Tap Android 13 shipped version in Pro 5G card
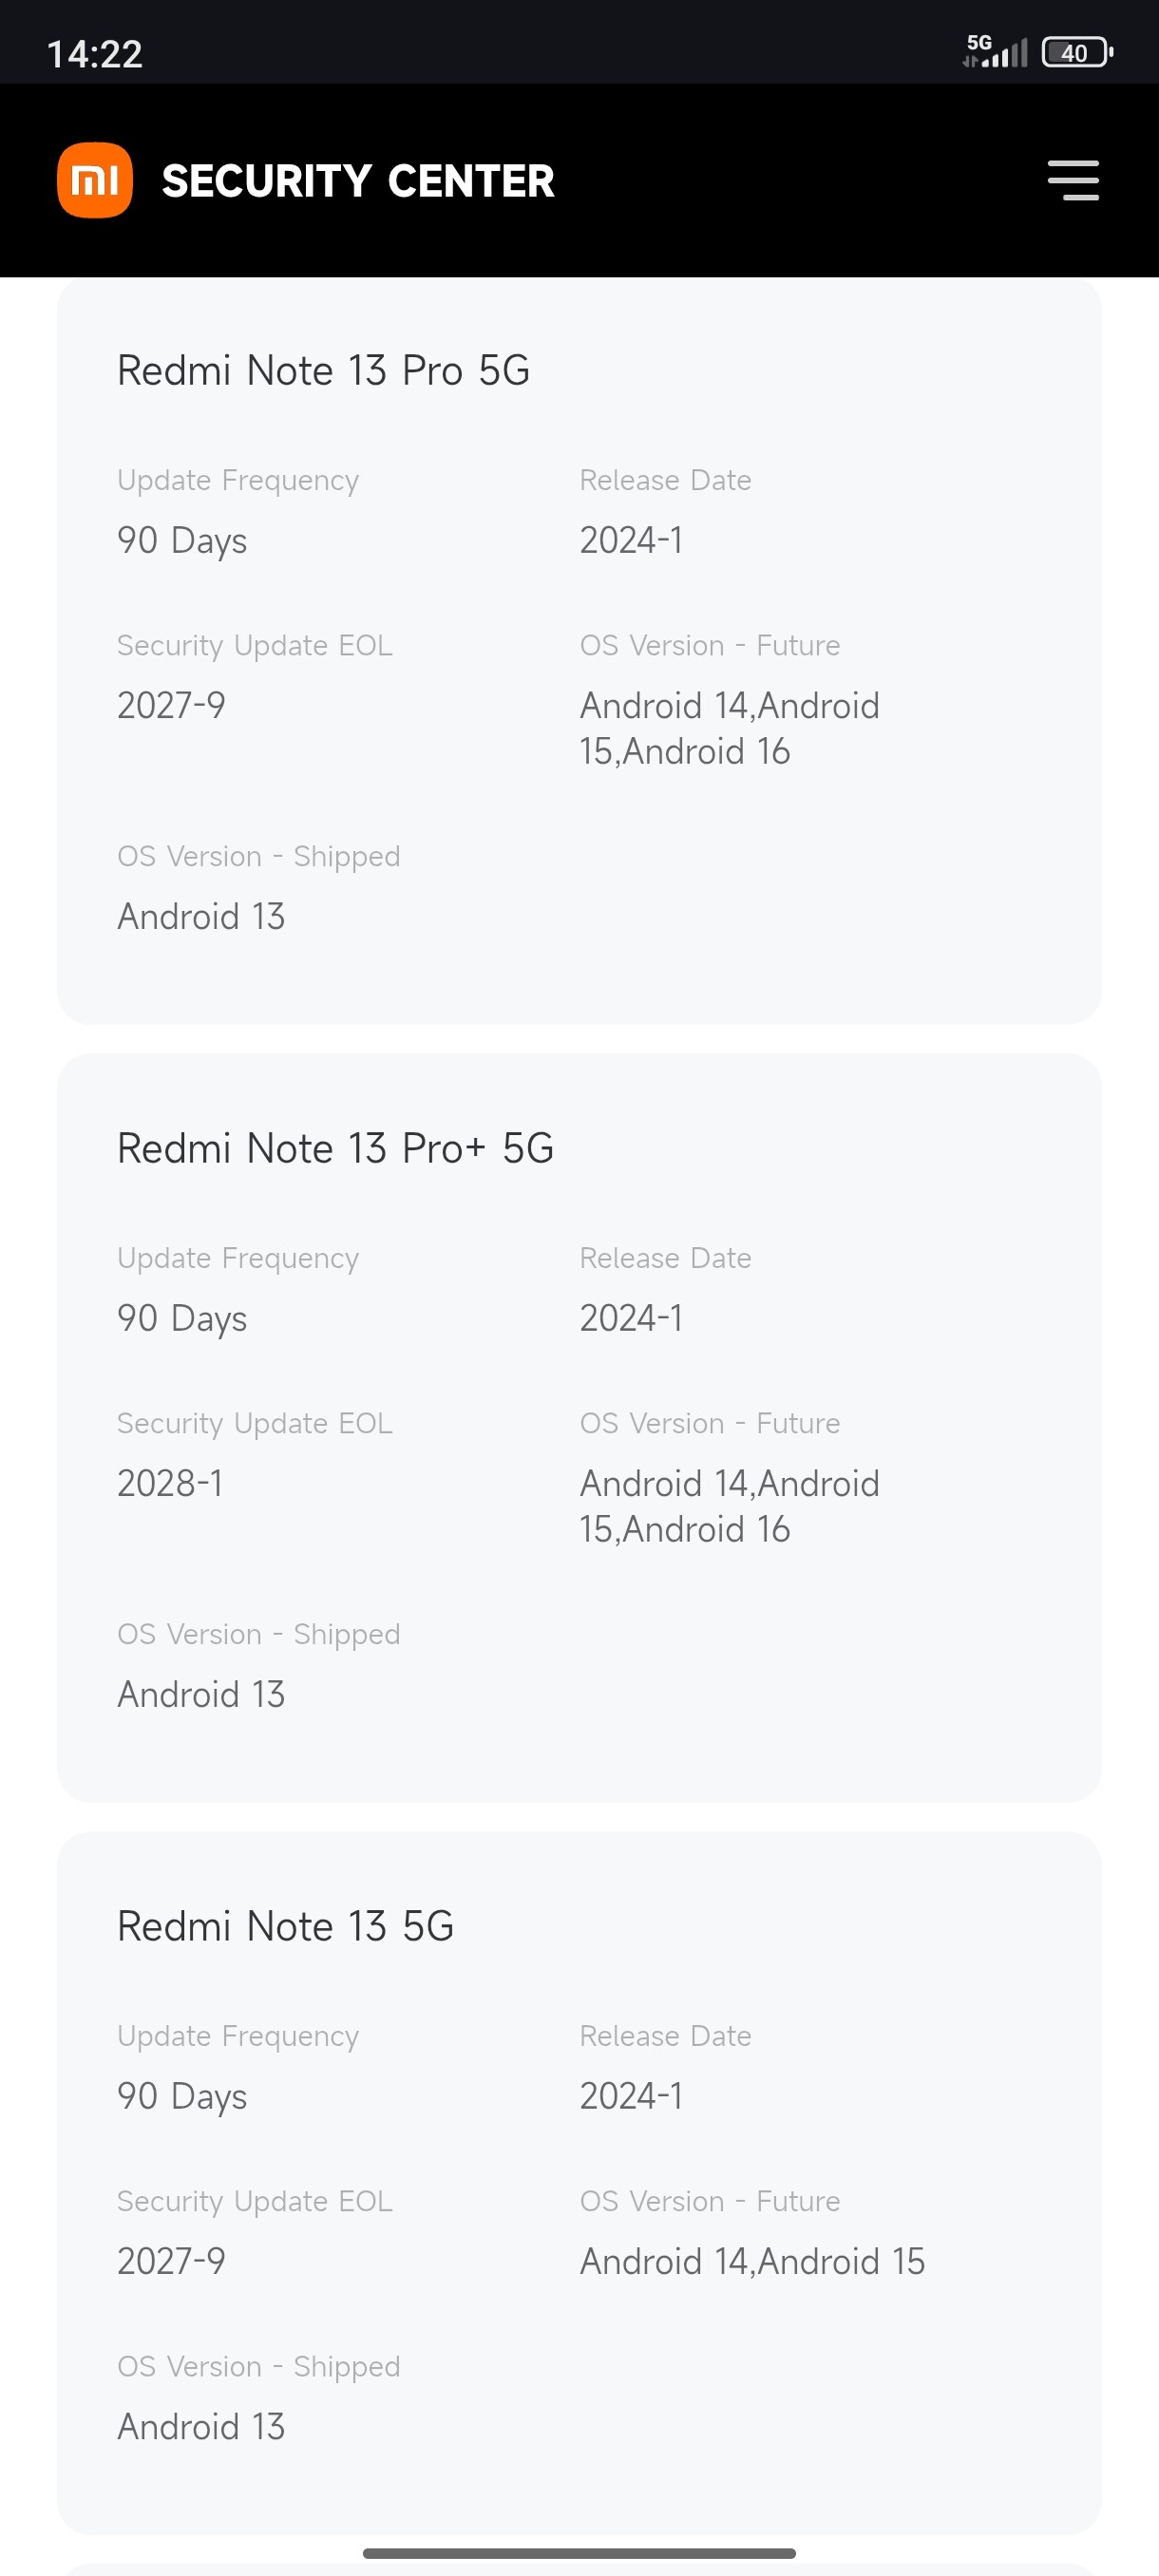Screen dimensions: 1159x2576 pyautogui.click(x=201, y=916)
